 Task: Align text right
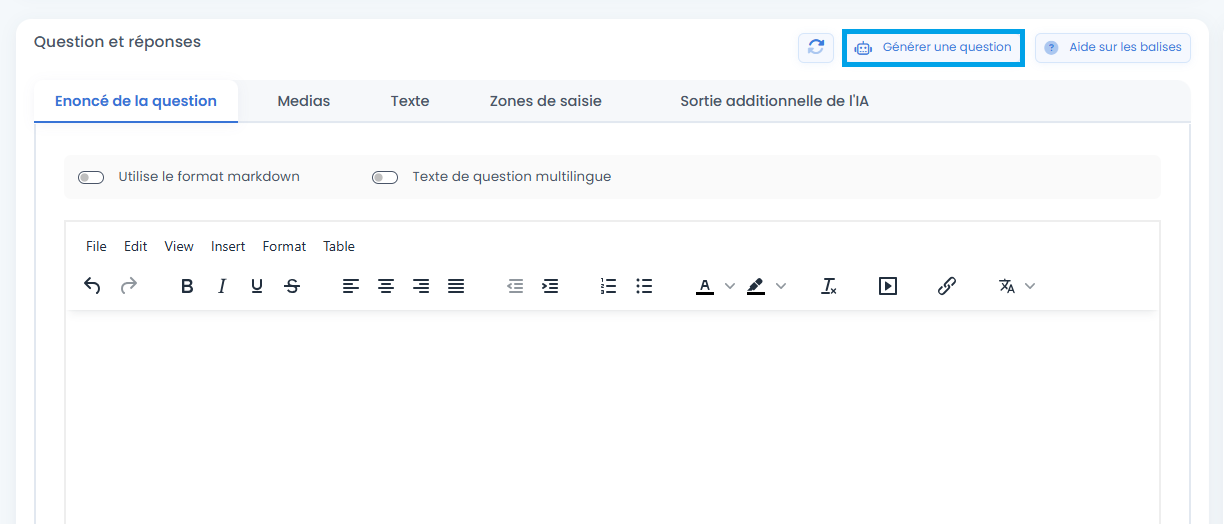point(421,286)
